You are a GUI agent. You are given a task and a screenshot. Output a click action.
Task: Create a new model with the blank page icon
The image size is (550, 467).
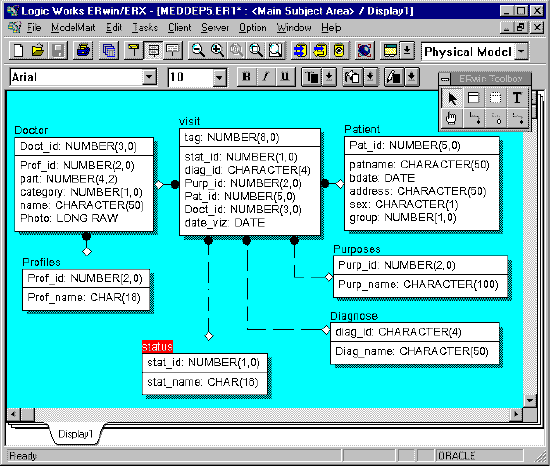(x=18, y=51)
